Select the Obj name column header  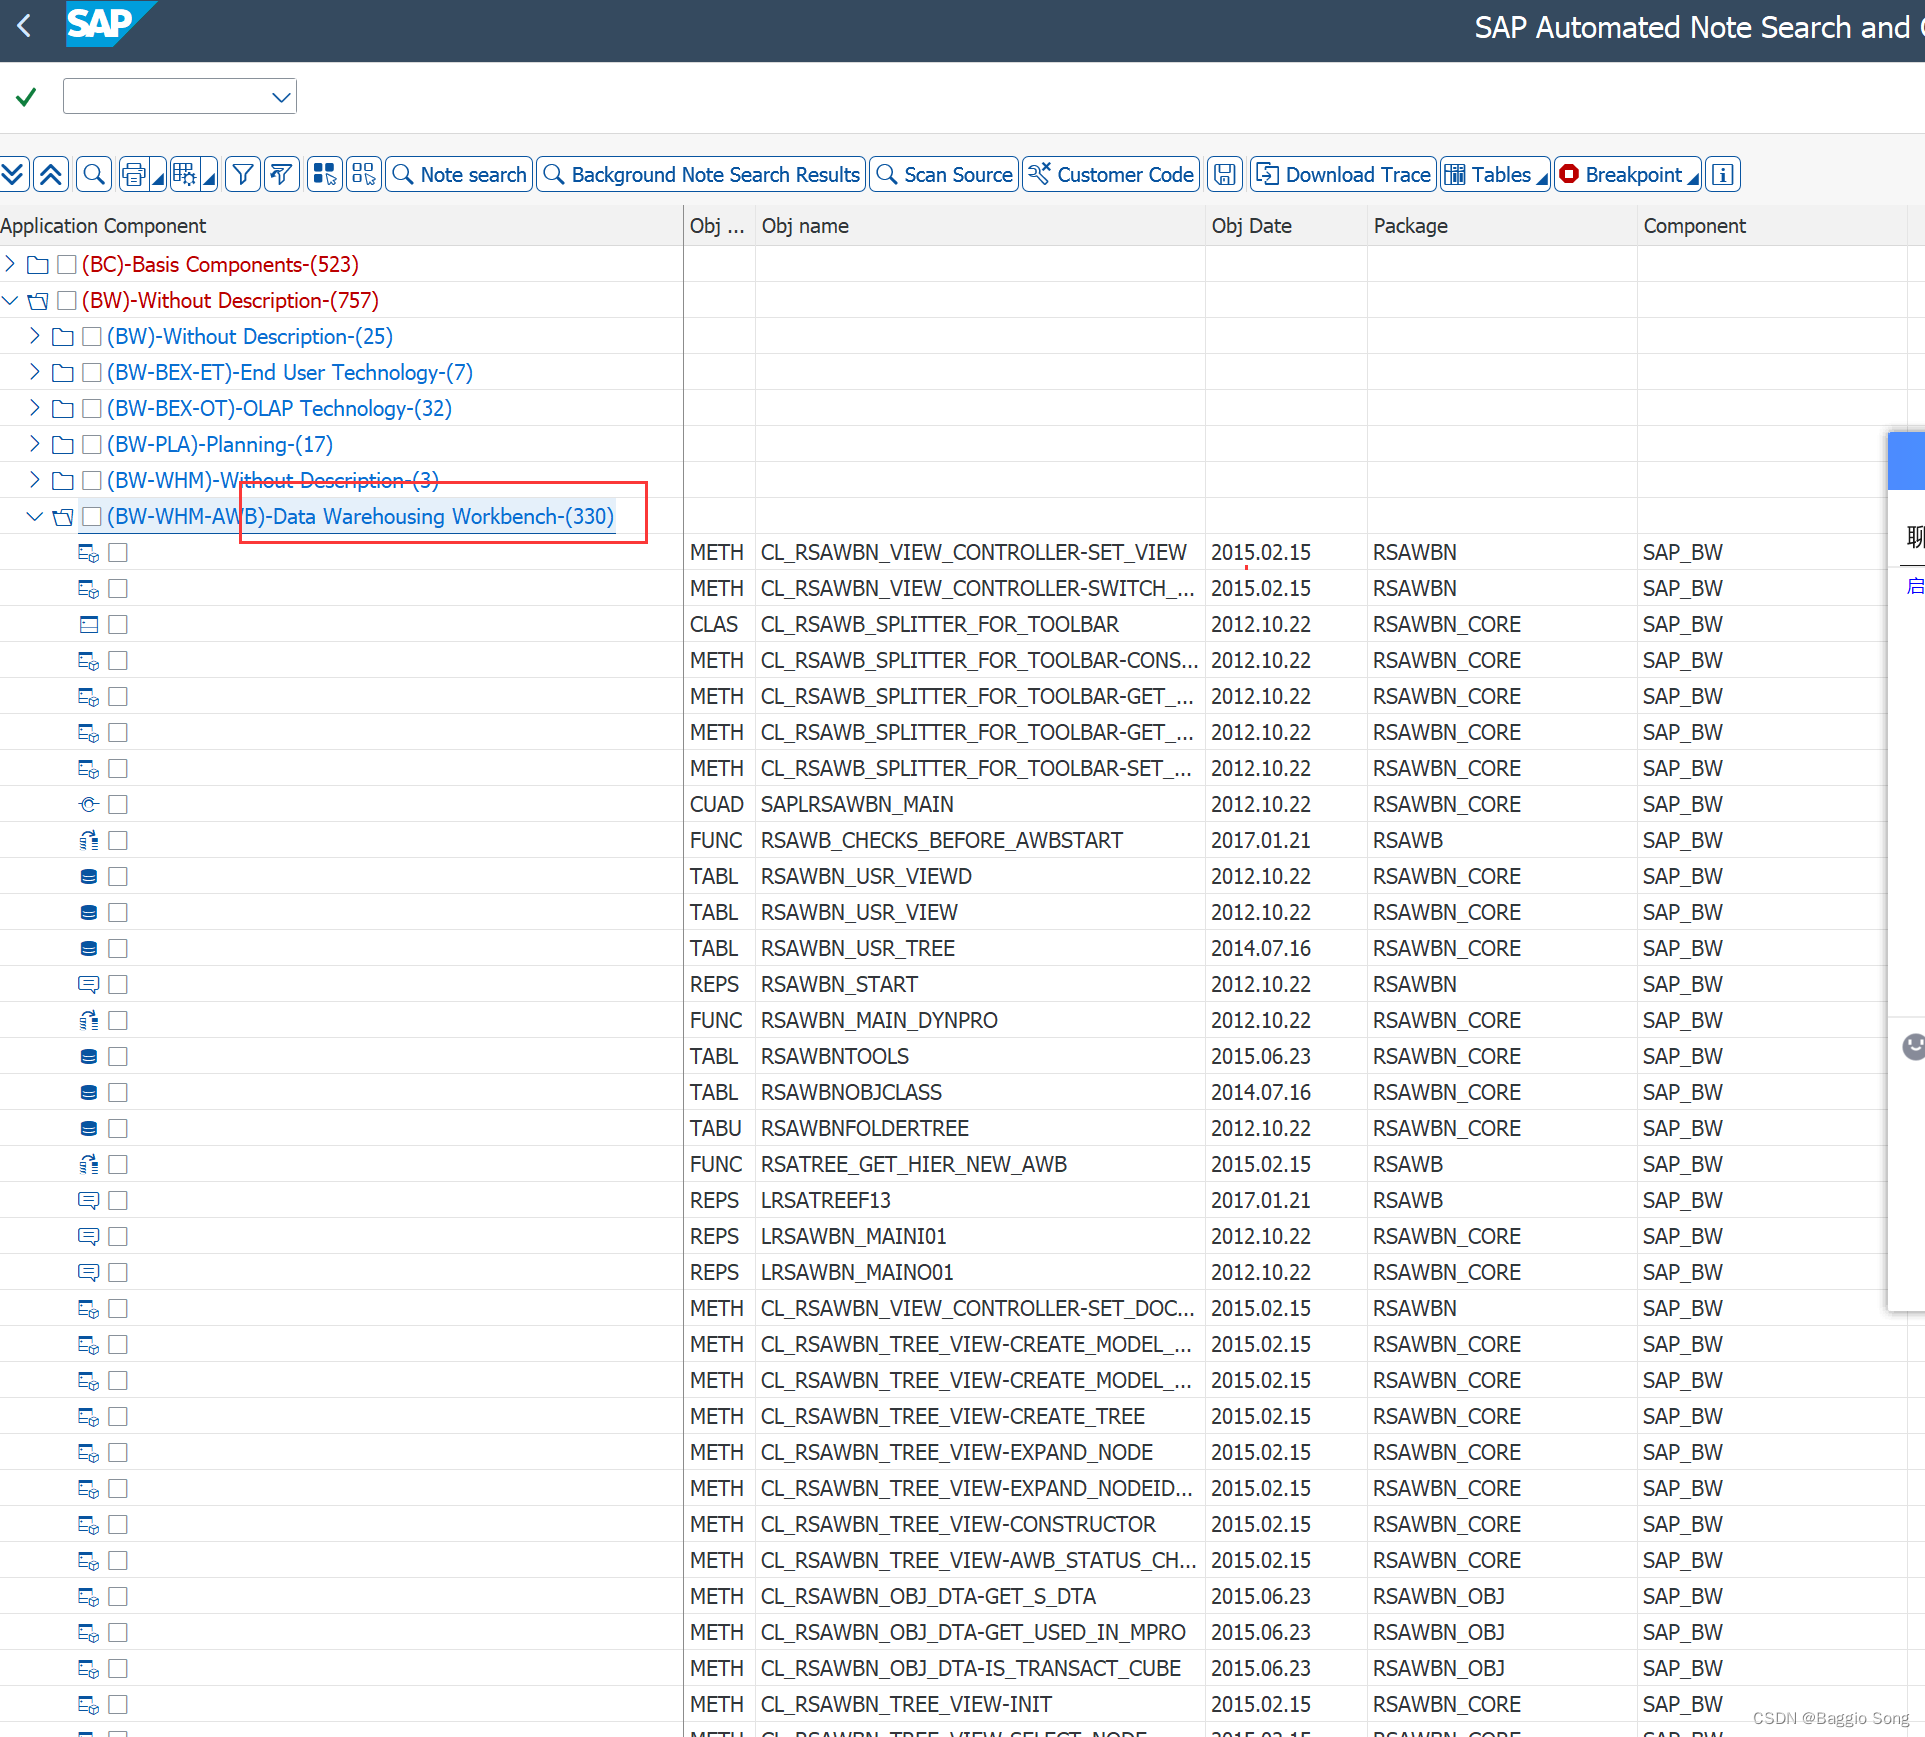pos(980,226)
